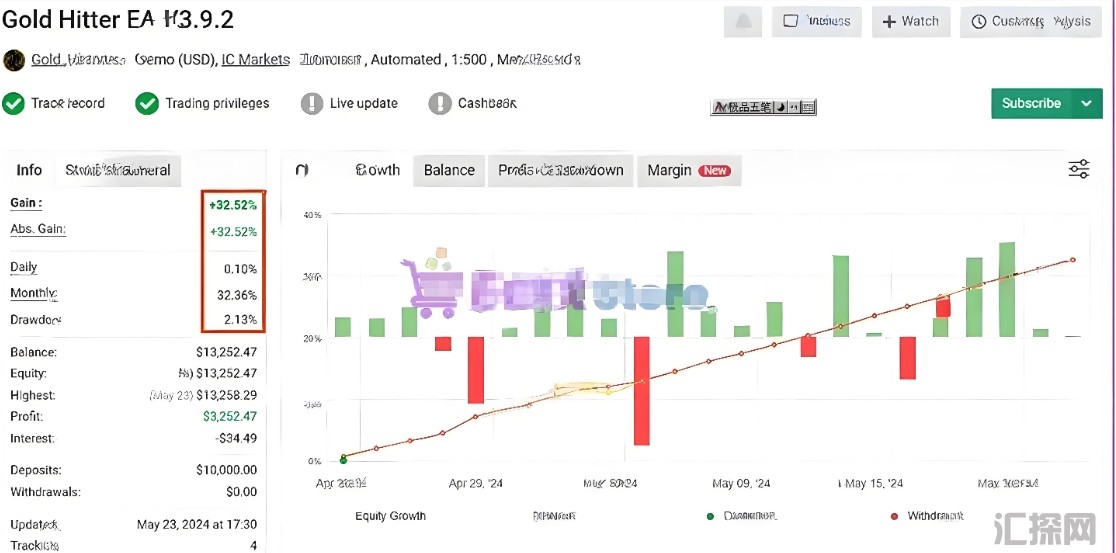The width and height of the screenshot is (1116, 553).
Task: Click Withdrawals value $0.00
Action: (x=241, y=491)
